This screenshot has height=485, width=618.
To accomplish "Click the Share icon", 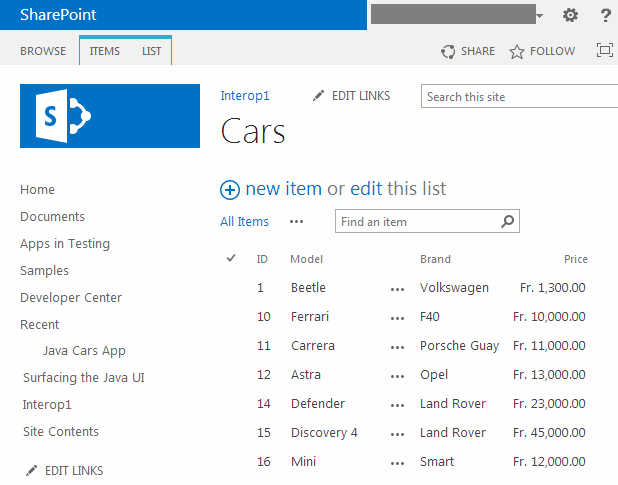I will coord(450,51).
